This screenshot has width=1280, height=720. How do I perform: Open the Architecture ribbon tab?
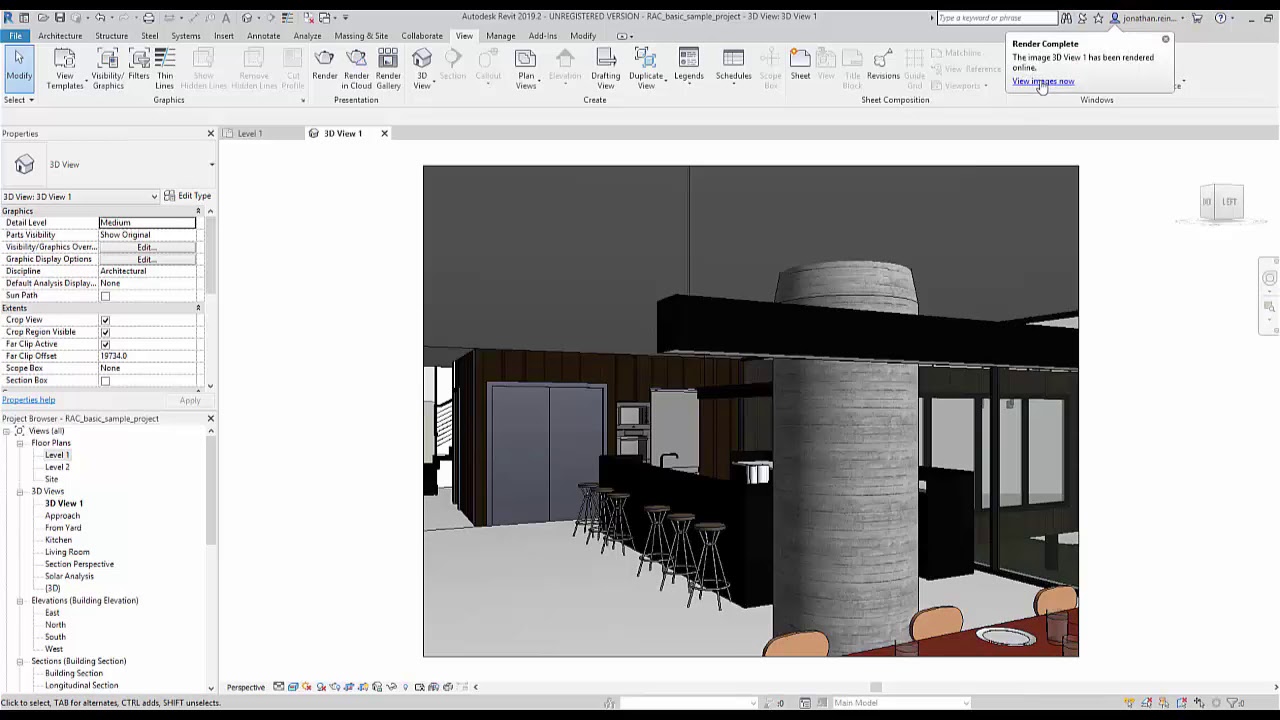pos(60,36)
